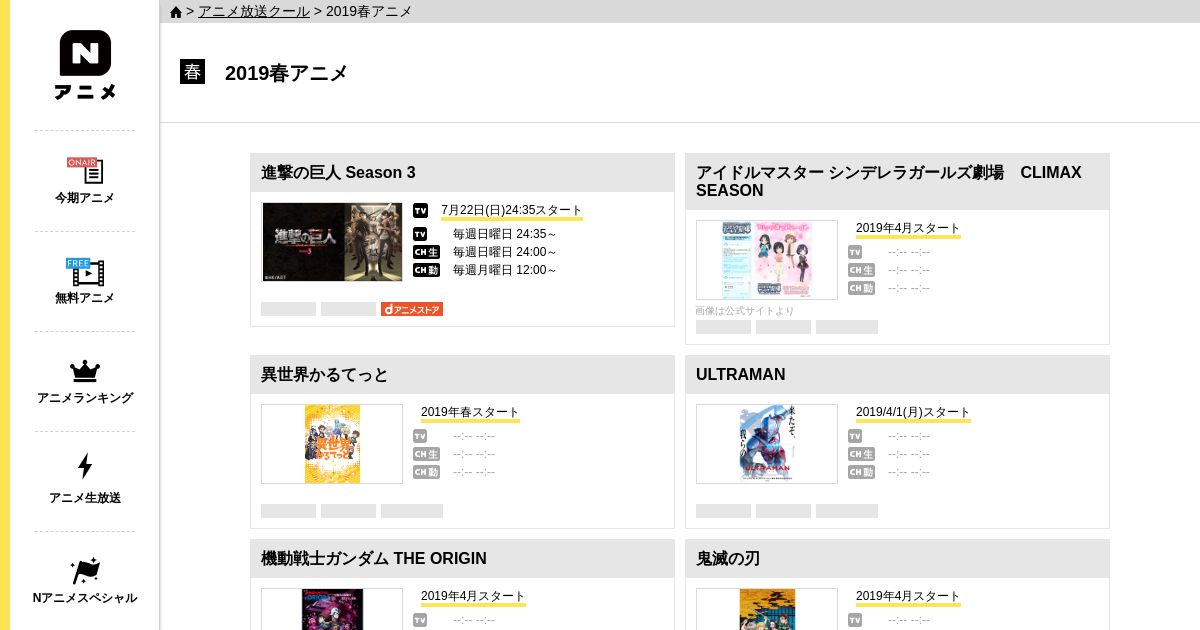Click アニメ放送クール breadcrumb link
This screenshot has width=1200, height=630.
pos(254,11)
